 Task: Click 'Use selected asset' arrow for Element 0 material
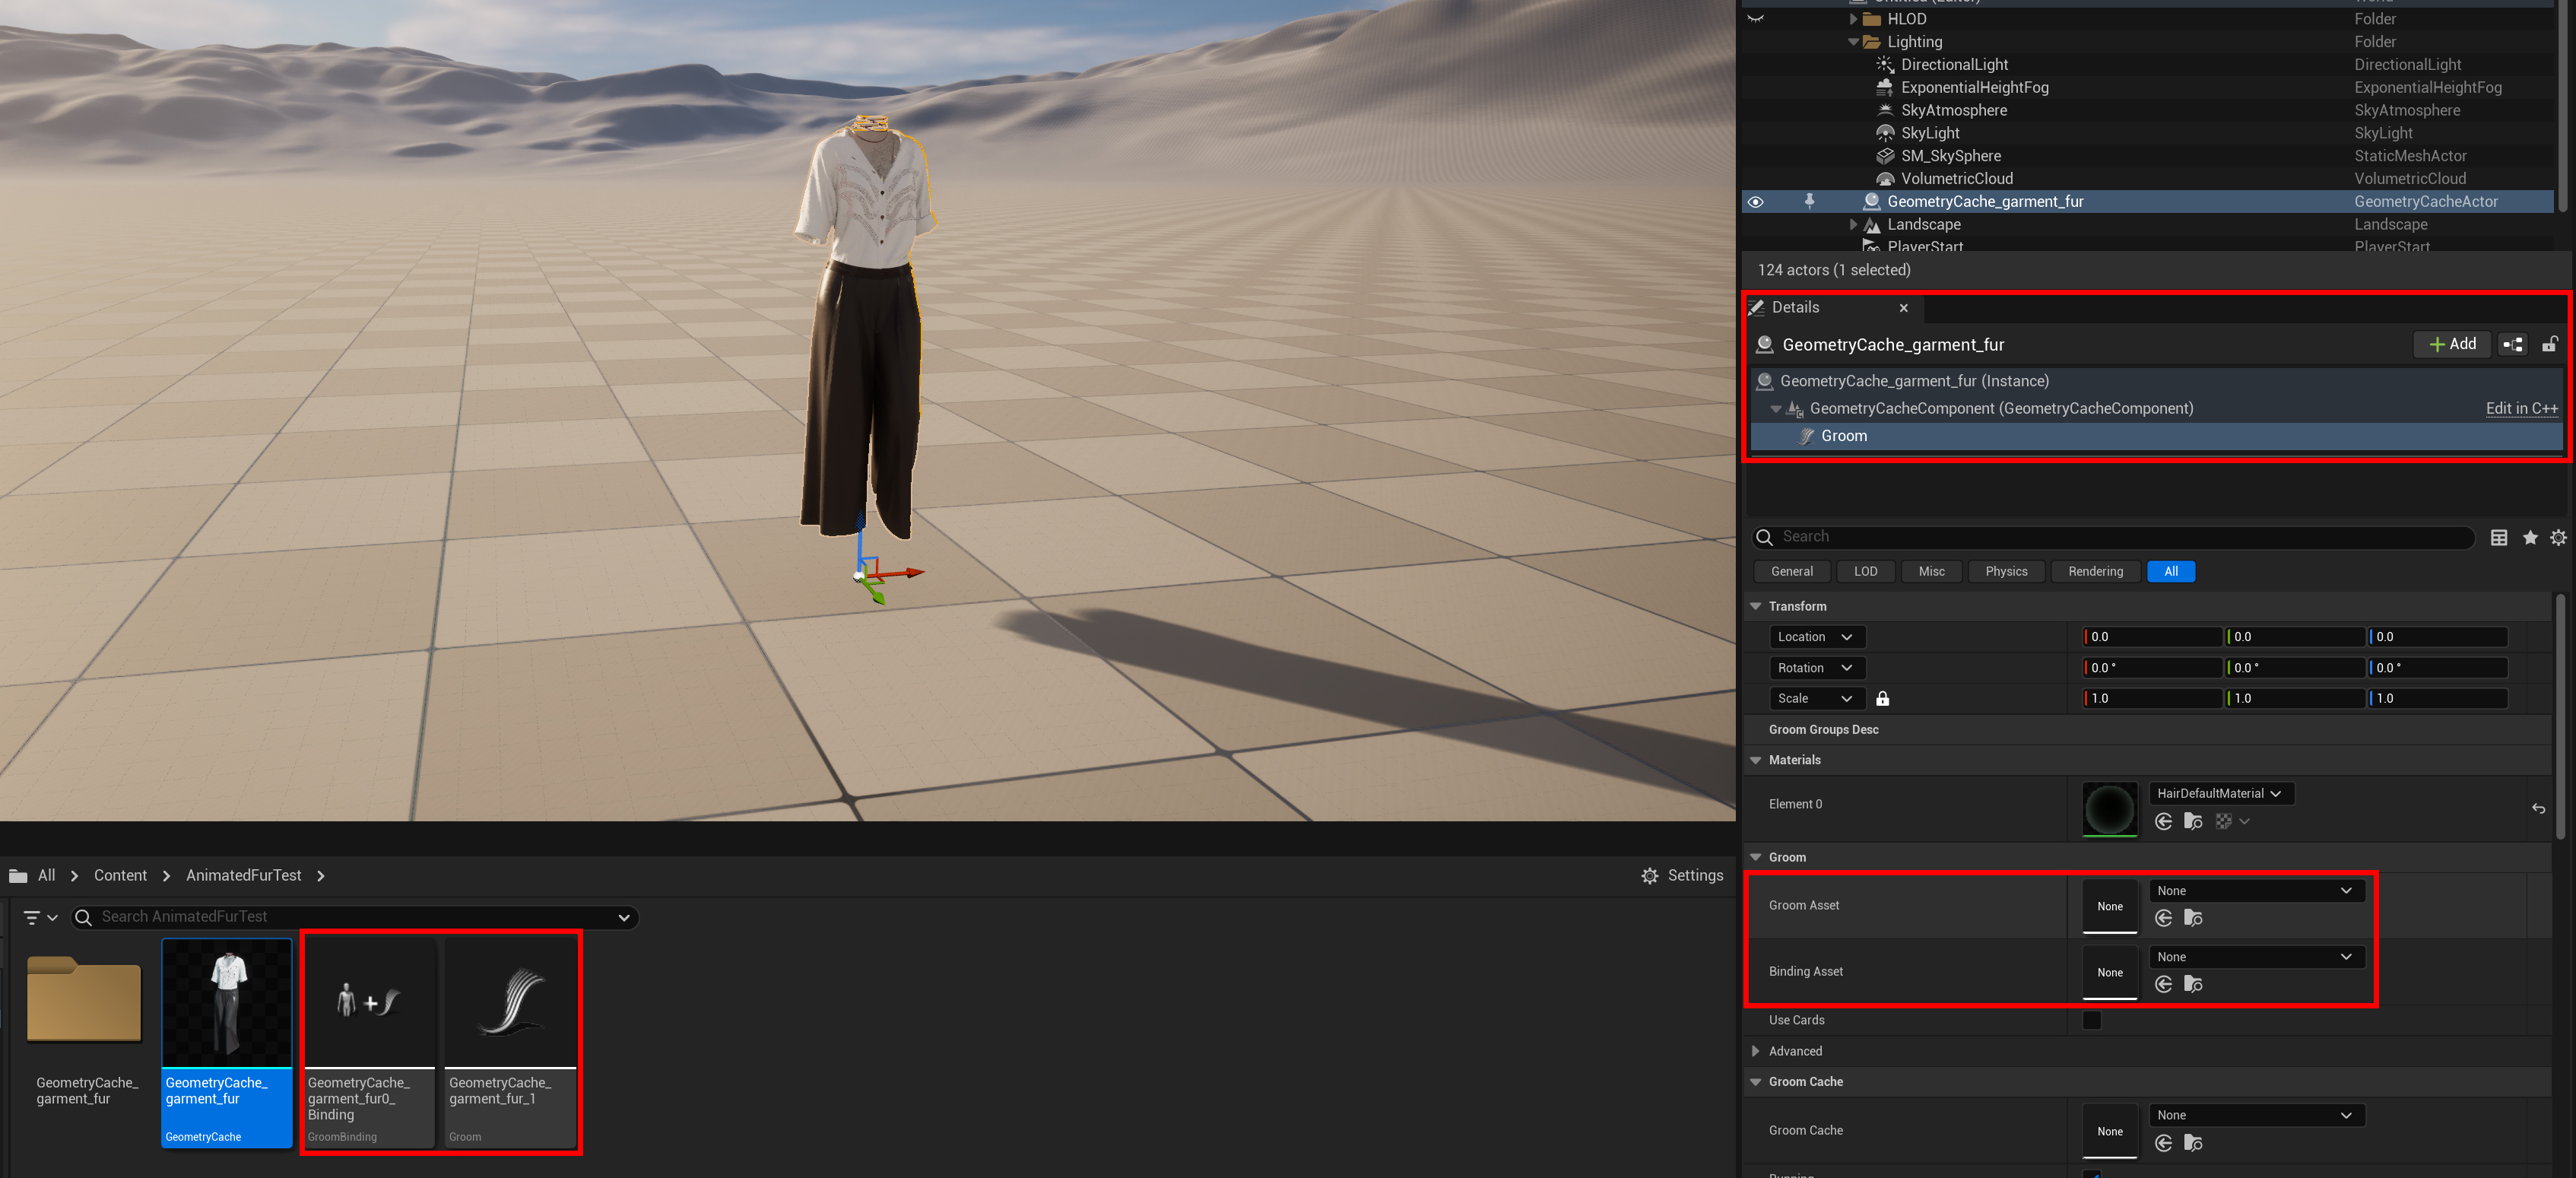point(2163,821)
